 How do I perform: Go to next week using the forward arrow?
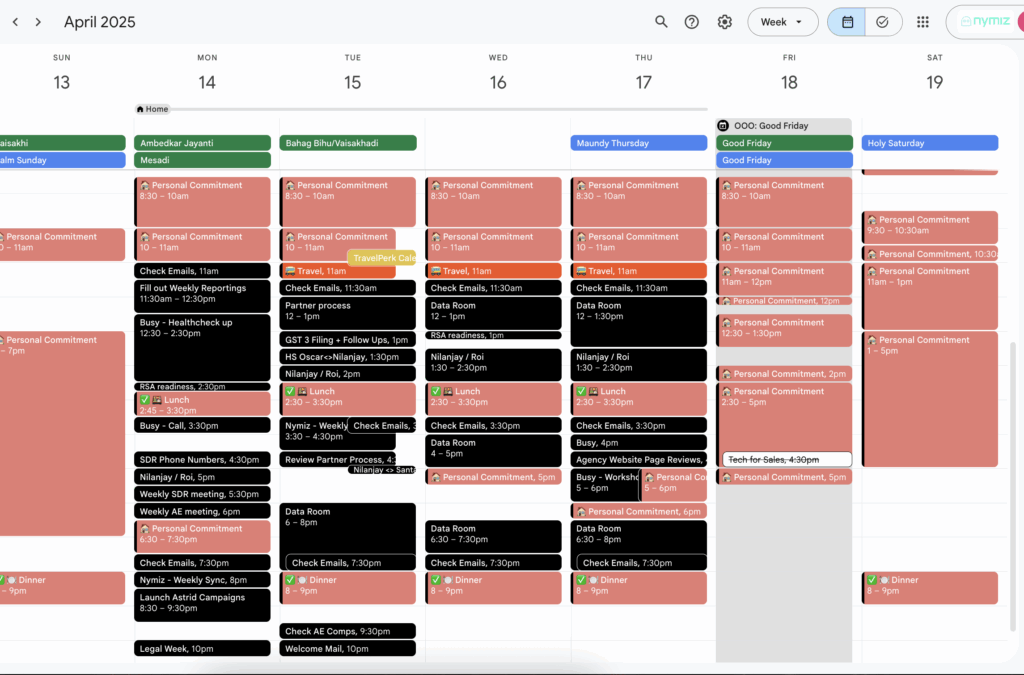point(38,20)
